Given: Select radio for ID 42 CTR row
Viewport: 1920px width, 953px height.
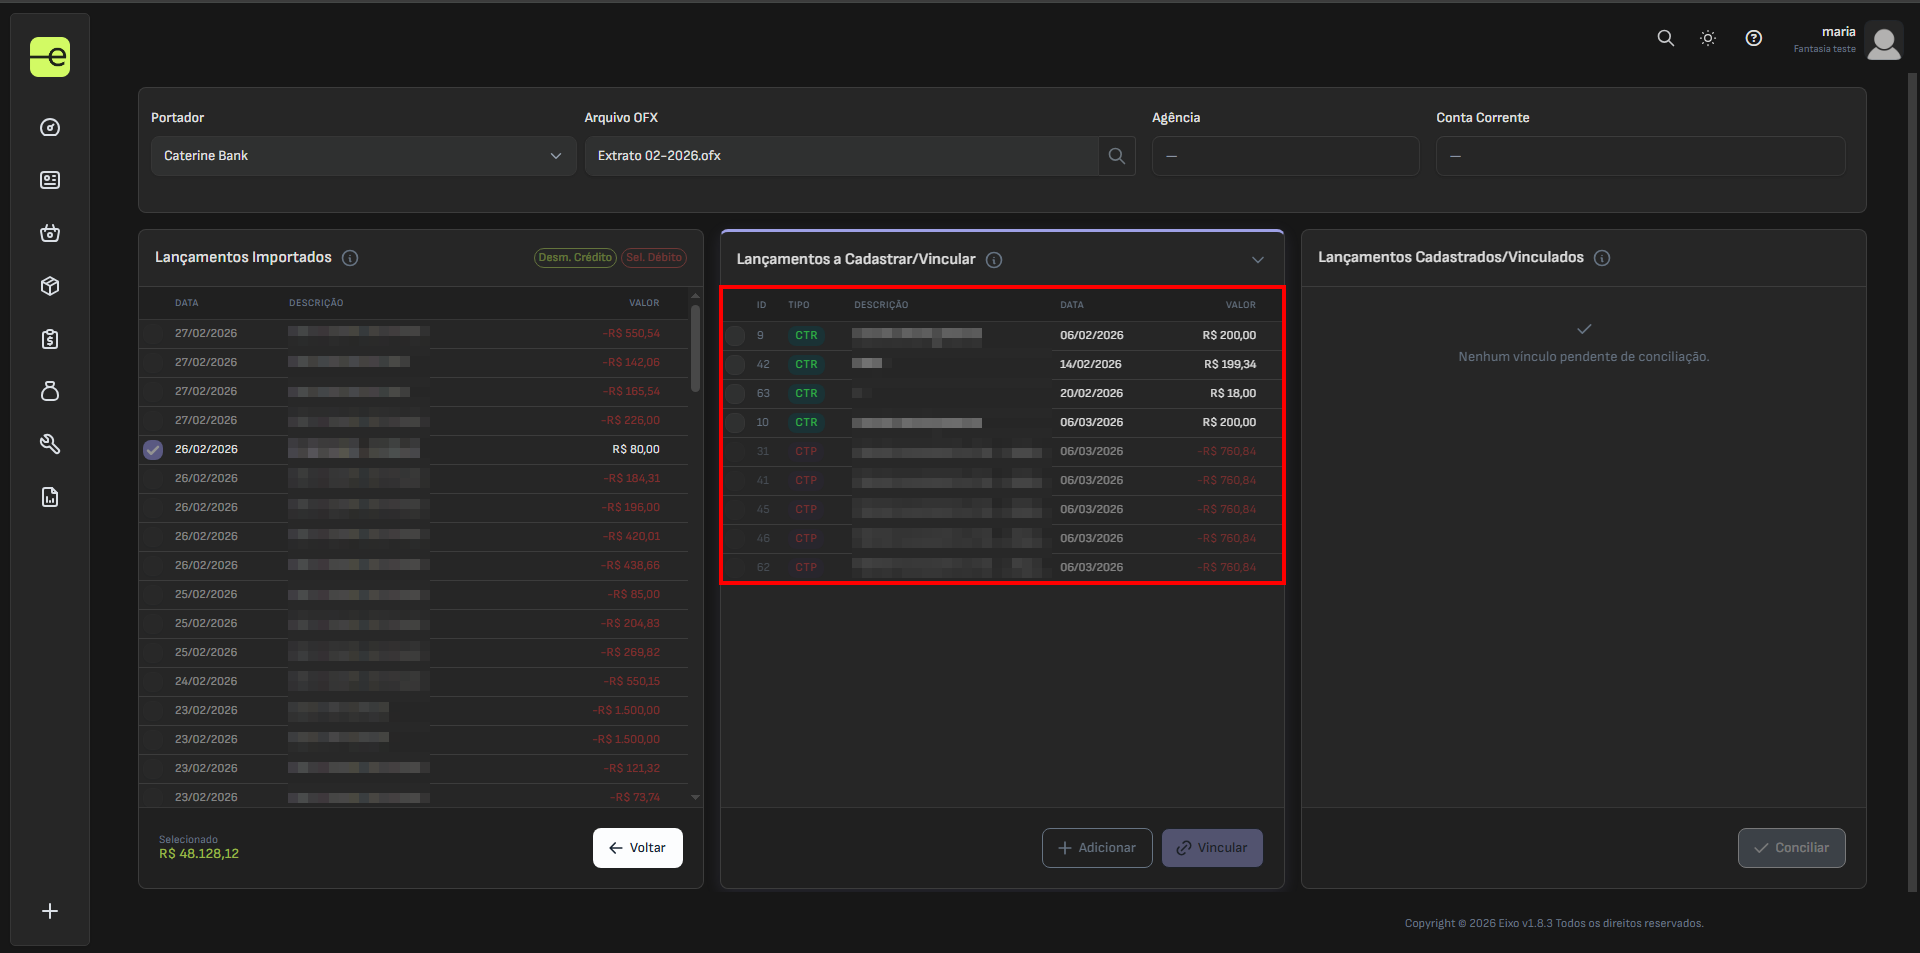Looking at the screenshot, I should tap(736, 365).
